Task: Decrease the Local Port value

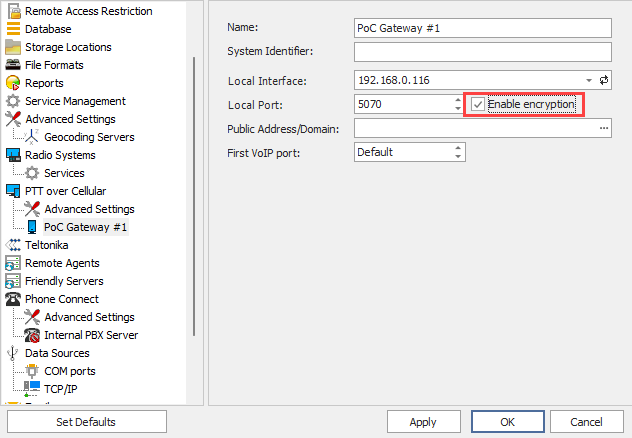Action: [458, 108]
